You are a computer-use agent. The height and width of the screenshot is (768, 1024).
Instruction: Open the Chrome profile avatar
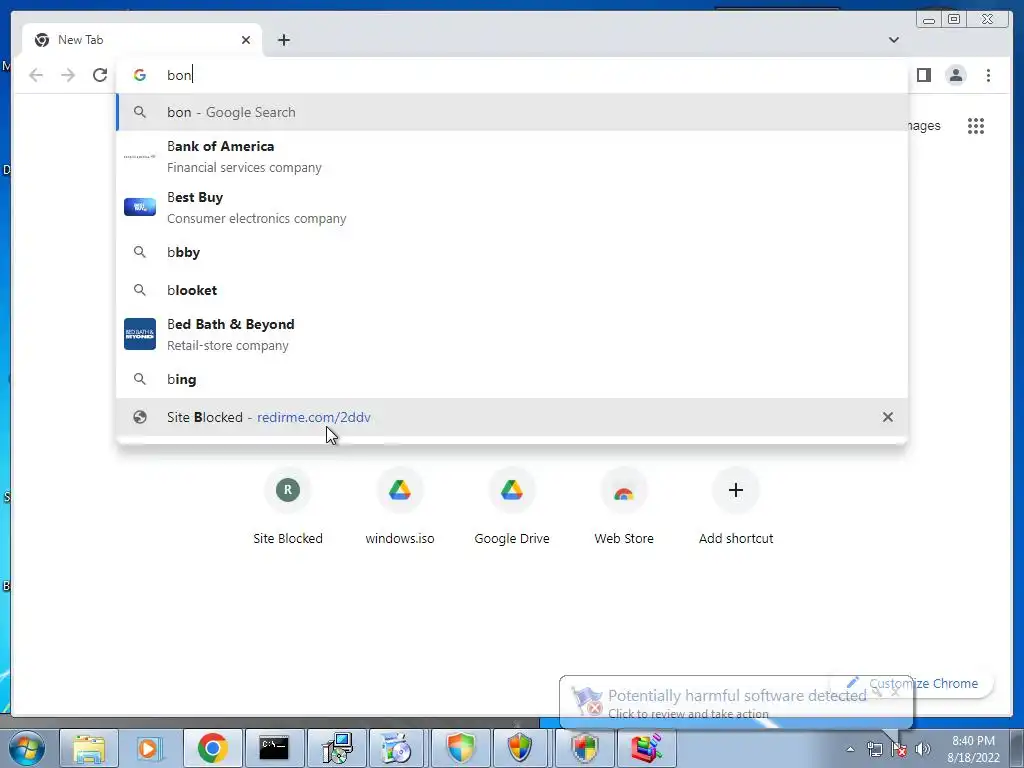pos(956,75)
